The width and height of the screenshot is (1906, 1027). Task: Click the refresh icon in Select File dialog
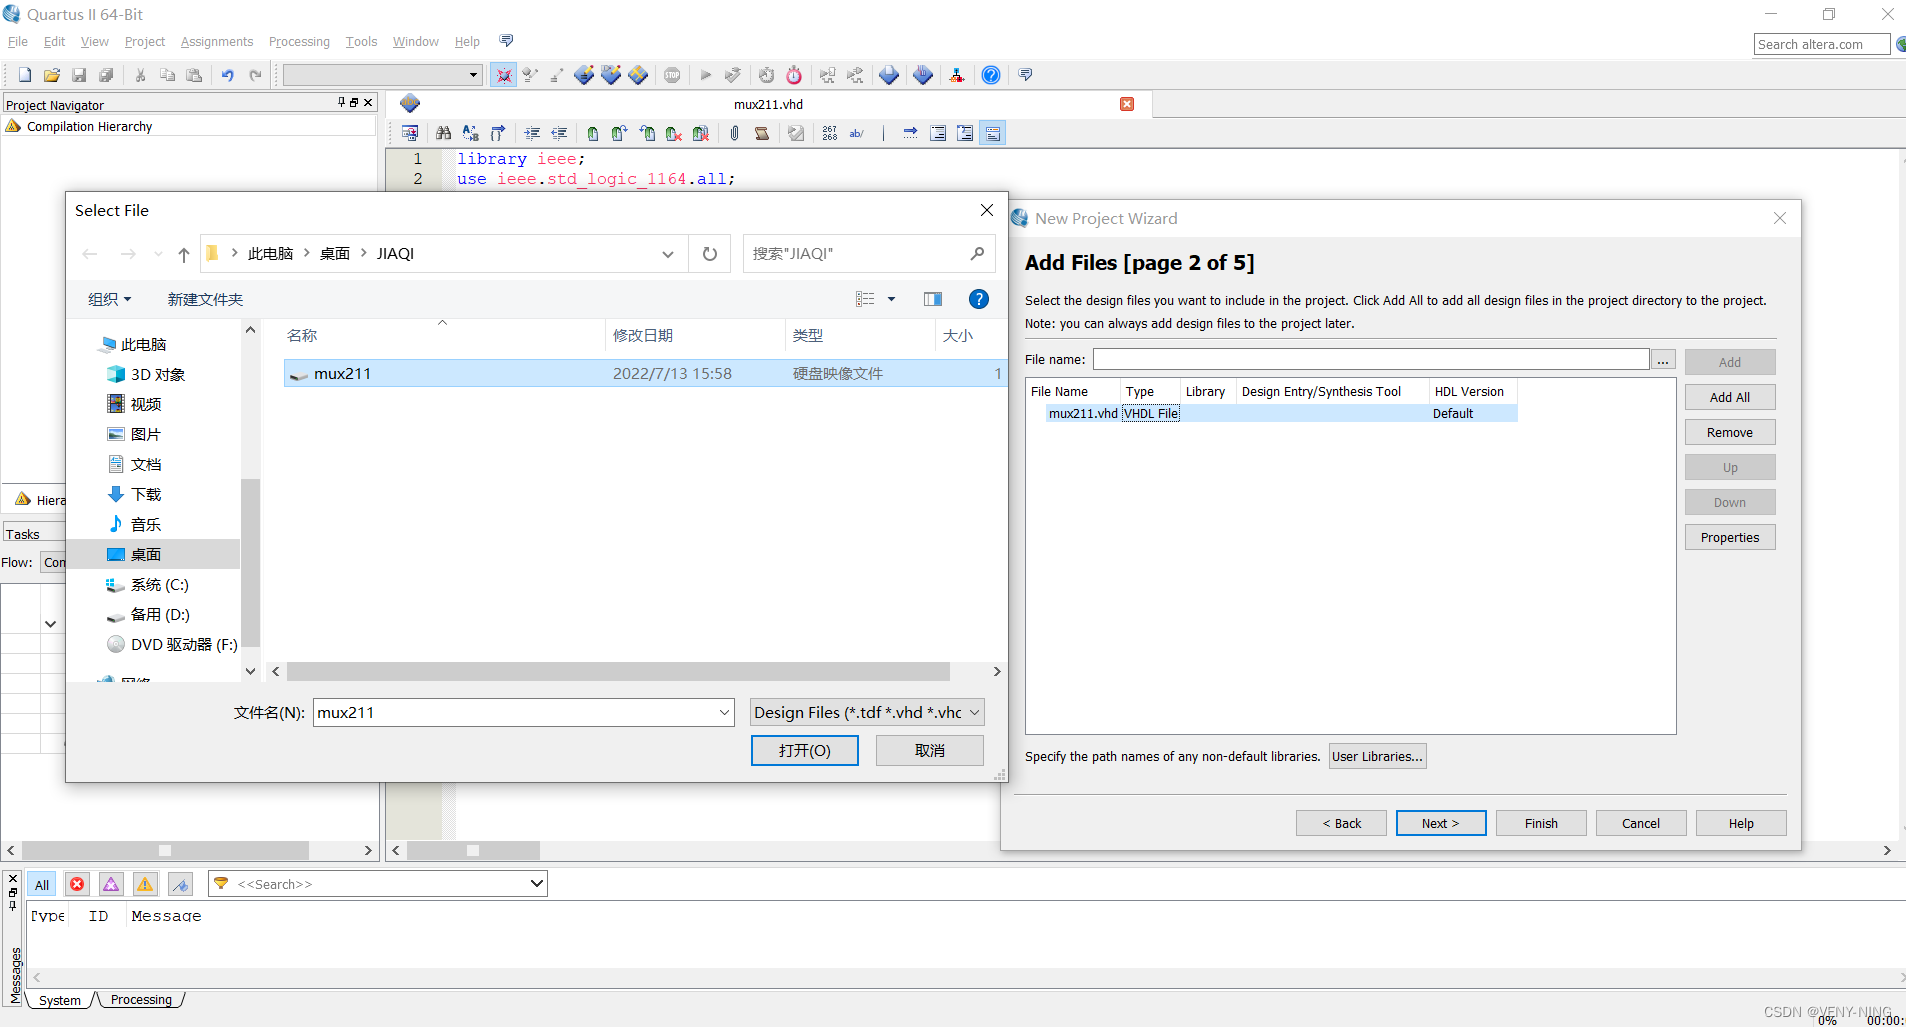pyautogui.click(x=710, y=254)
